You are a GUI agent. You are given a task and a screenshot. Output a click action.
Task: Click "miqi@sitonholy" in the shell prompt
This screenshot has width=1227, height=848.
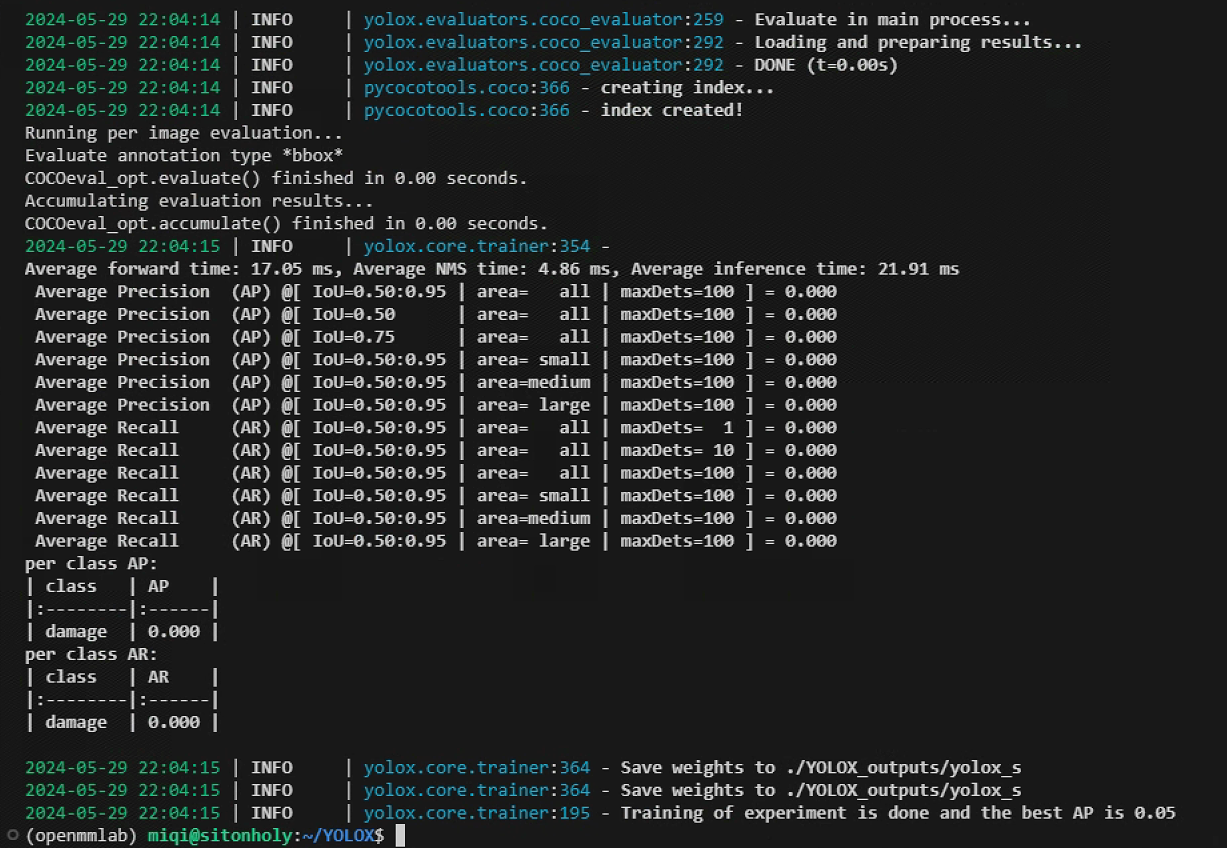pos(218,835)
